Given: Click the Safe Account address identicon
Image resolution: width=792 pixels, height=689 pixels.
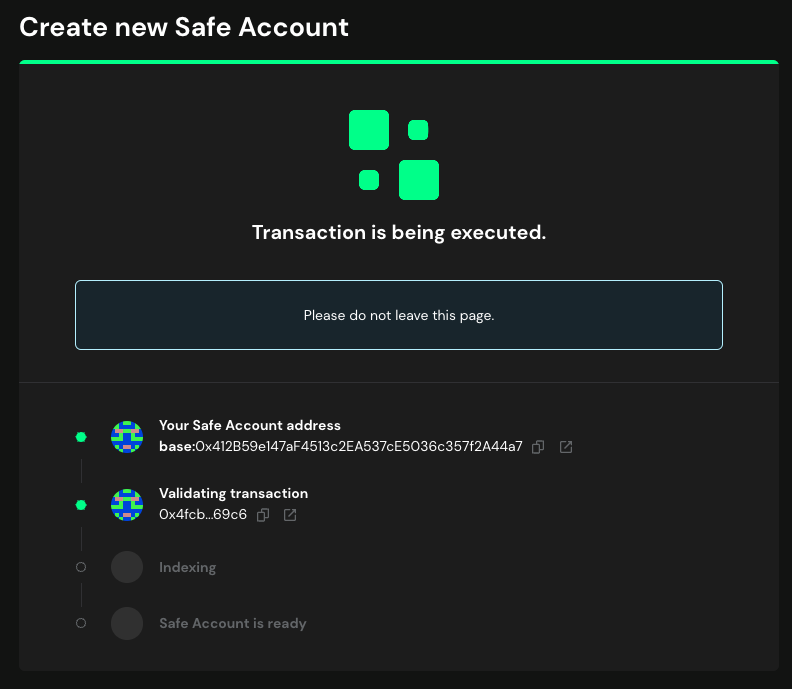Looking at the screenshot, I should [127, 437].
